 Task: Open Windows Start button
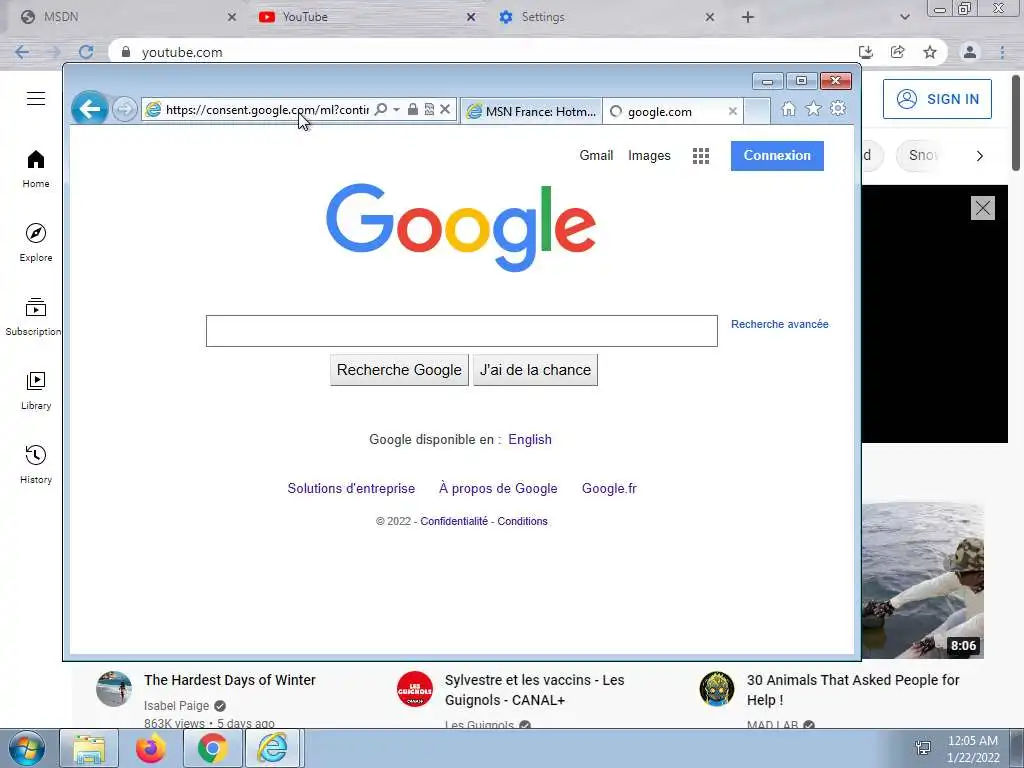(27, 748)
